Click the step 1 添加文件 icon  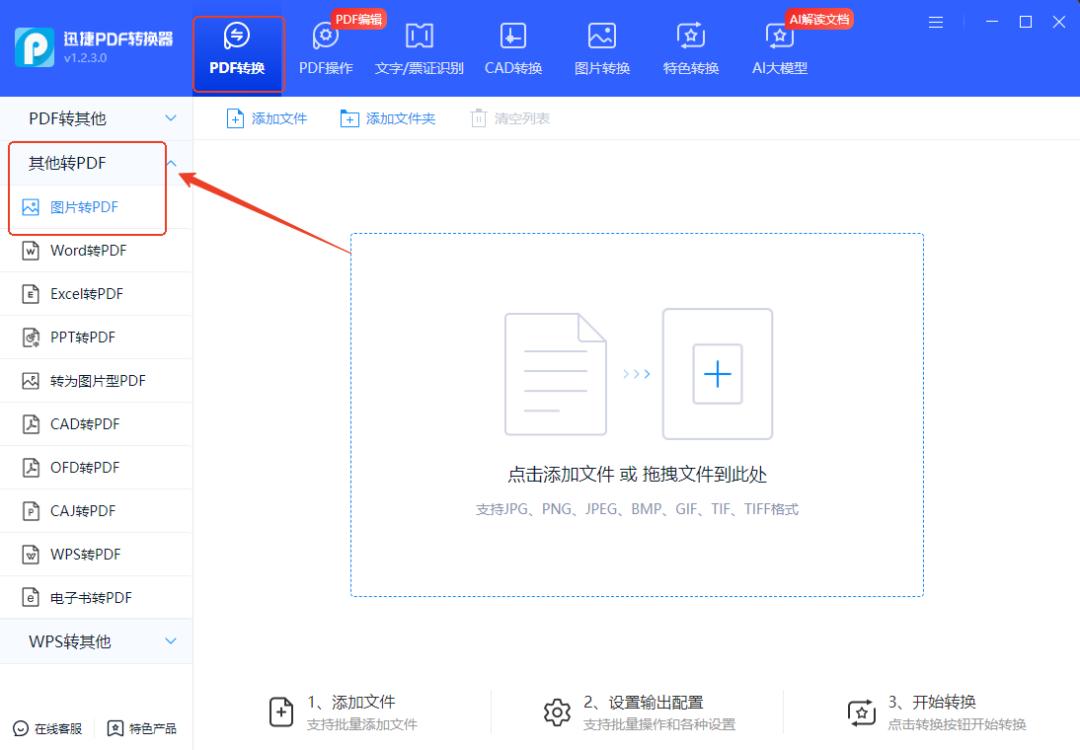280,711
